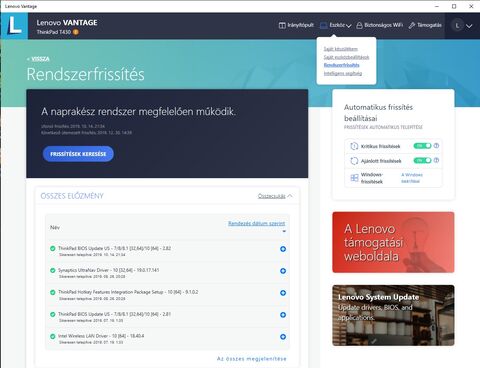
Task: Select first Eszköz dropdown entry Saját készülékem
Action: pyautogui.click(x=340, y=49)
